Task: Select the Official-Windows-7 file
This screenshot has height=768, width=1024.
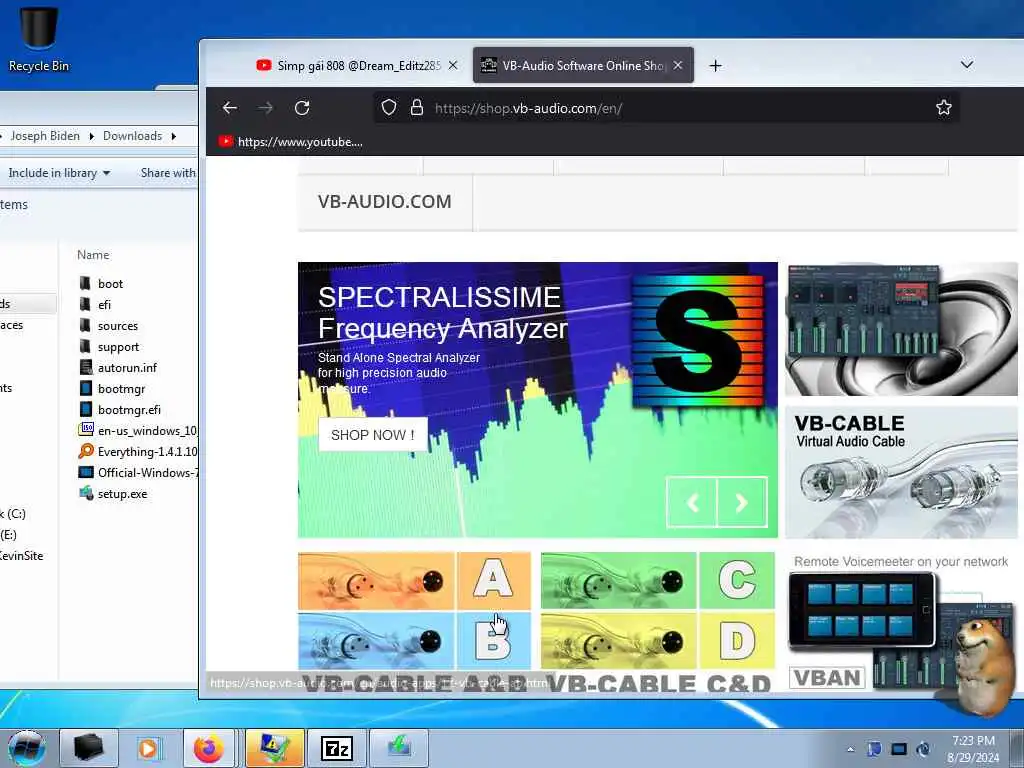Action: coord(137,472)
